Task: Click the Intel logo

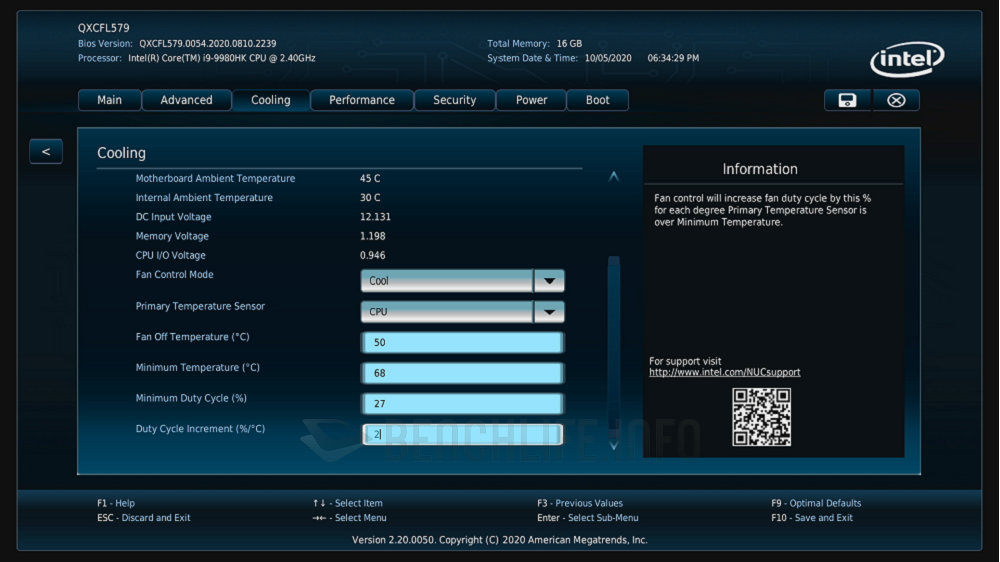Action: [x=907, y=59]
